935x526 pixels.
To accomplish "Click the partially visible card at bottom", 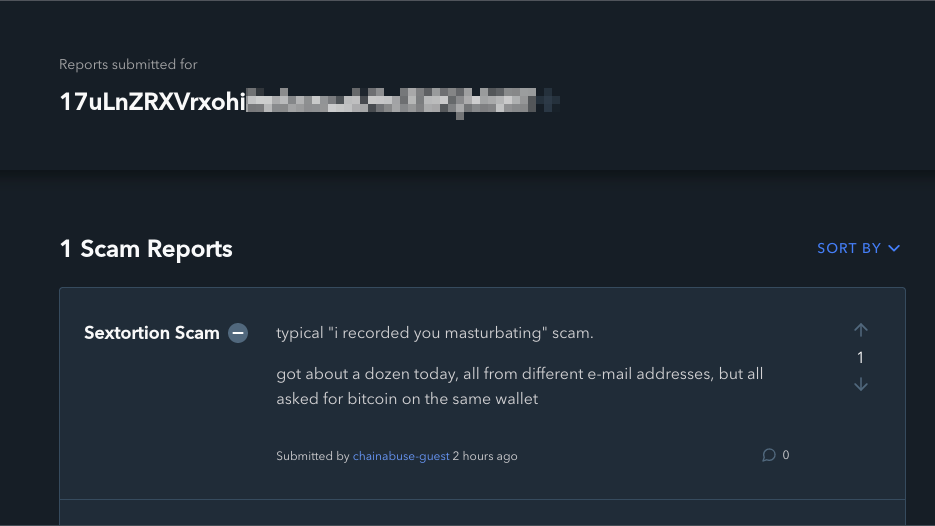I will pos(482,513).
